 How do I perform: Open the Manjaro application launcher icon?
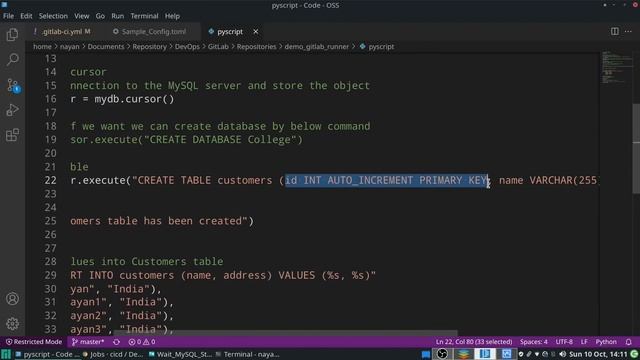tap(6, 354)
